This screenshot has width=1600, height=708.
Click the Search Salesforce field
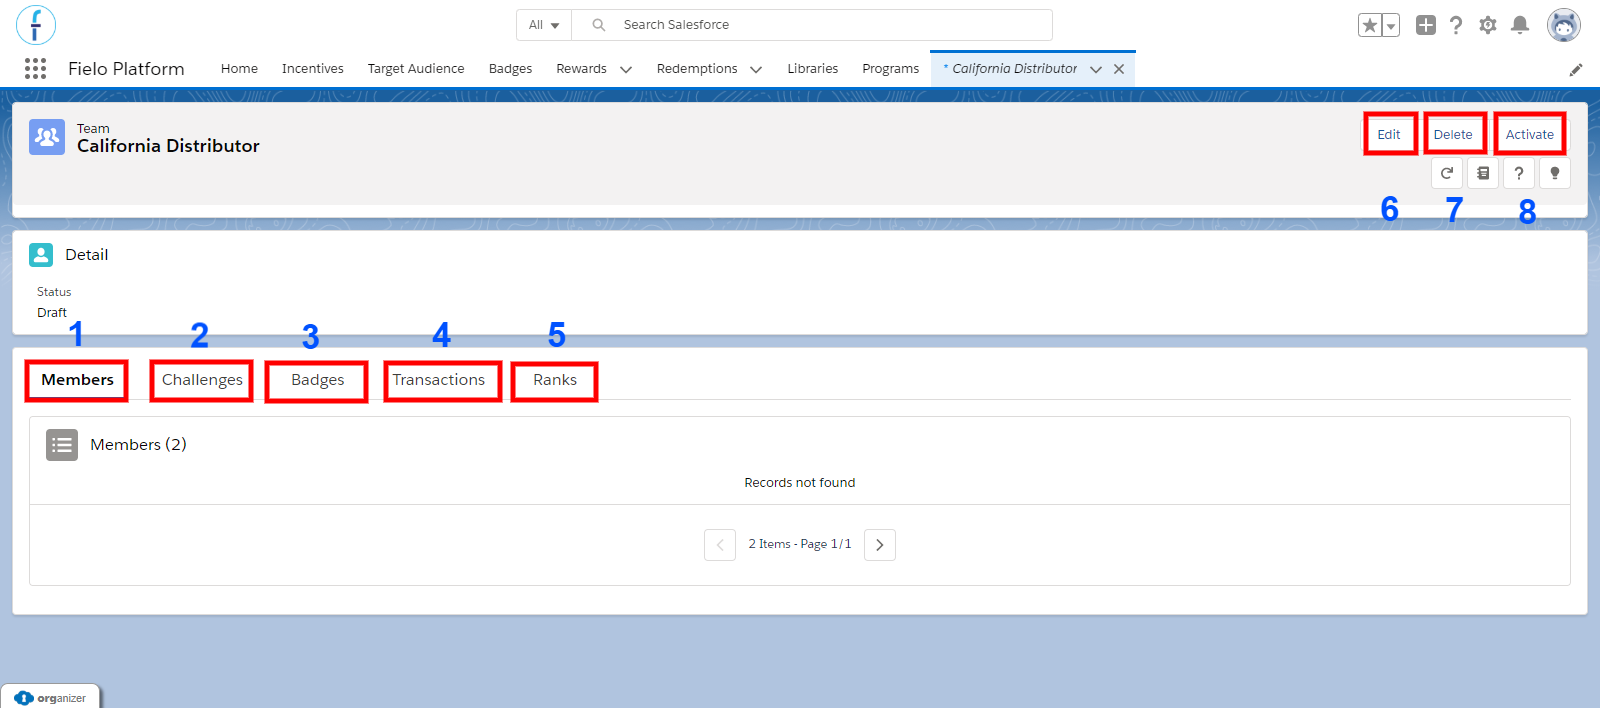(x=812, y=25)
